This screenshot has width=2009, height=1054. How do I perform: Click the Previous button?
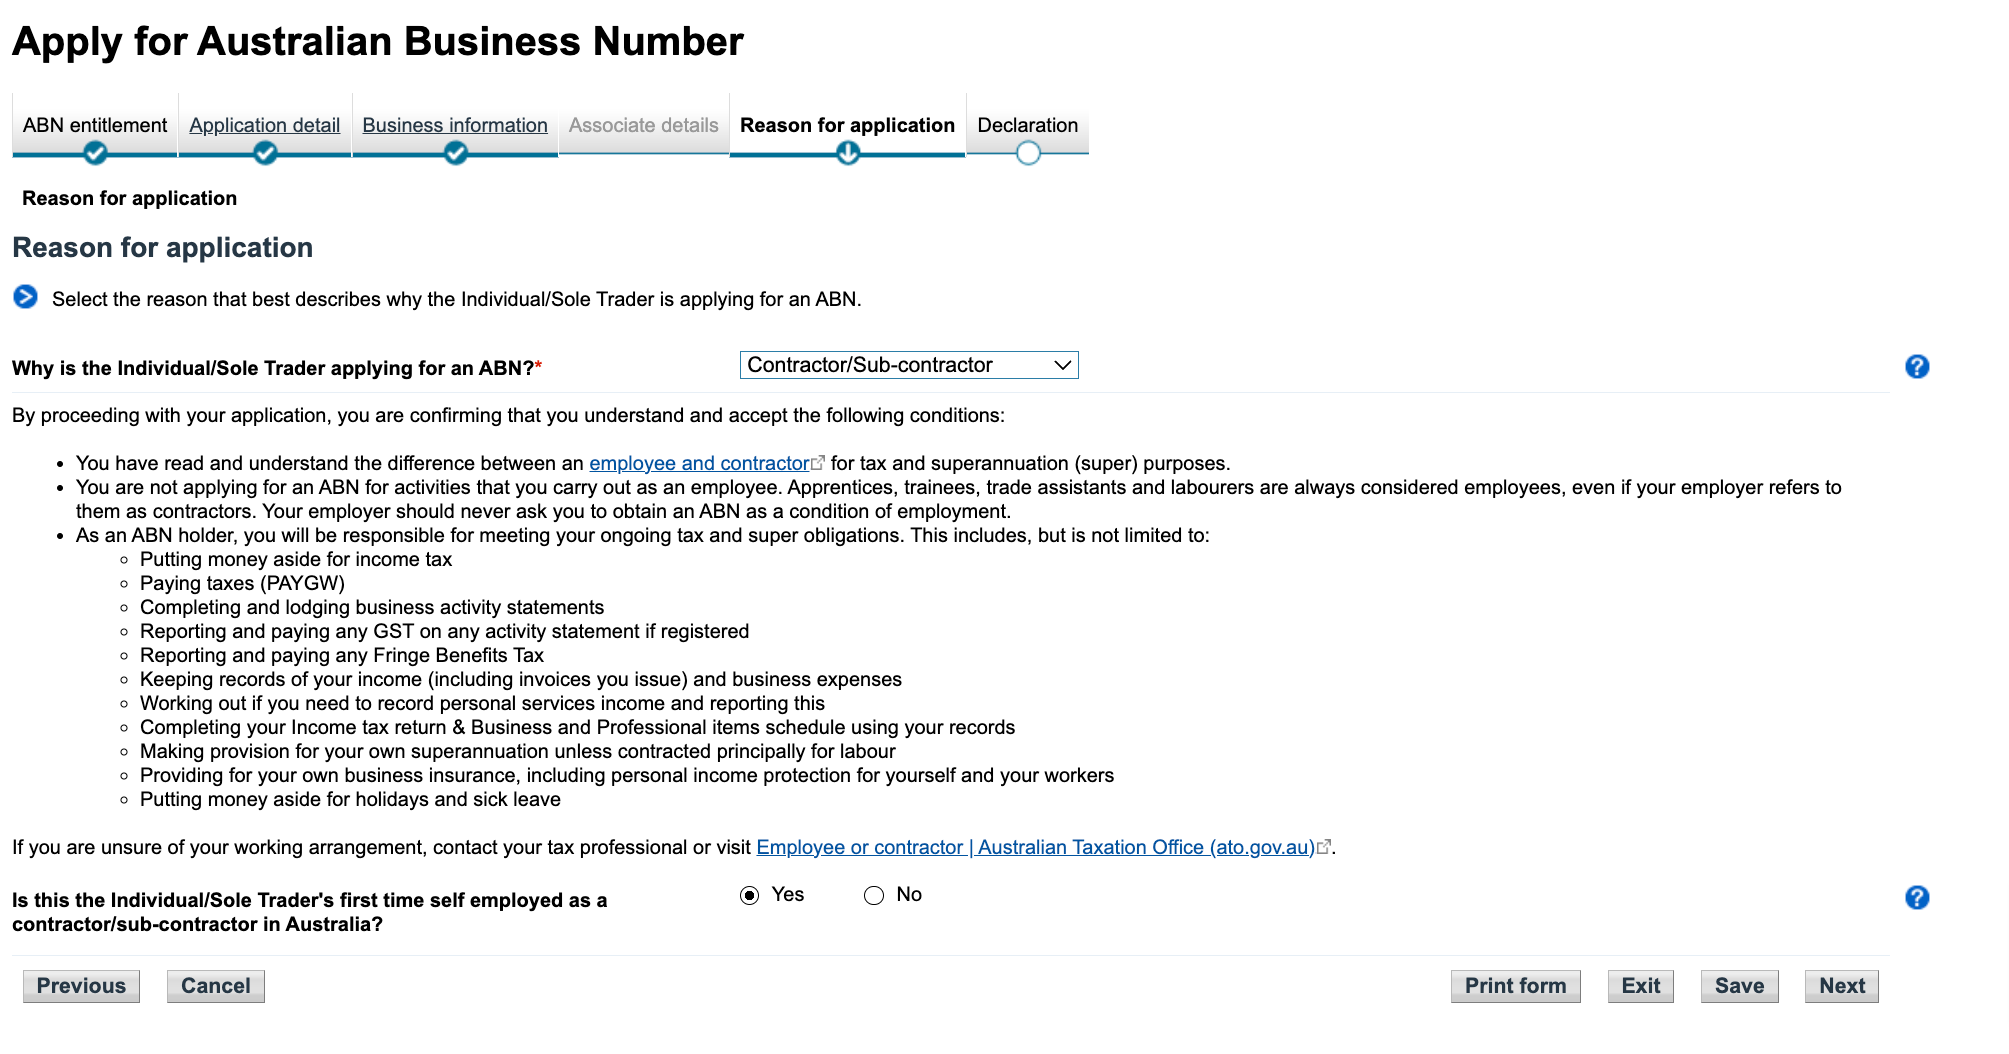click(x=81, y=986)
